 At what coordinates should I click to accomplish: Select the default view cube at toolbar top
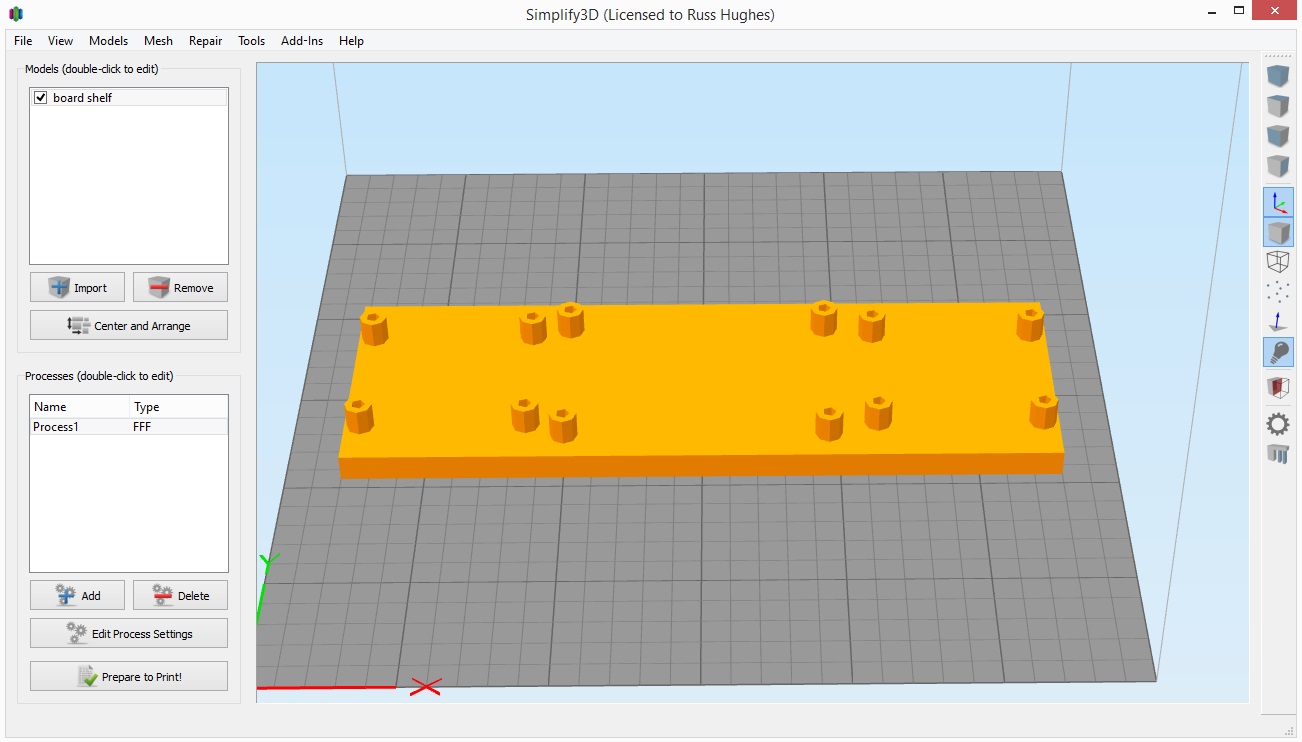[x=1278, y=75]
